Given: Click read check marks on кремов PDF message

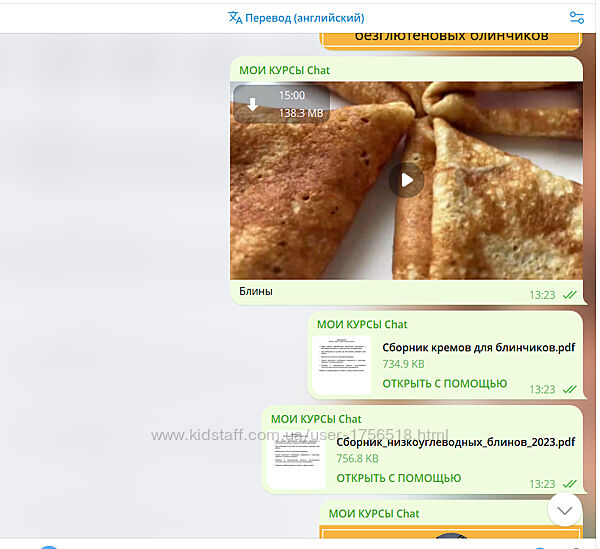Looking at the screenshot, I should click(570, 389).
